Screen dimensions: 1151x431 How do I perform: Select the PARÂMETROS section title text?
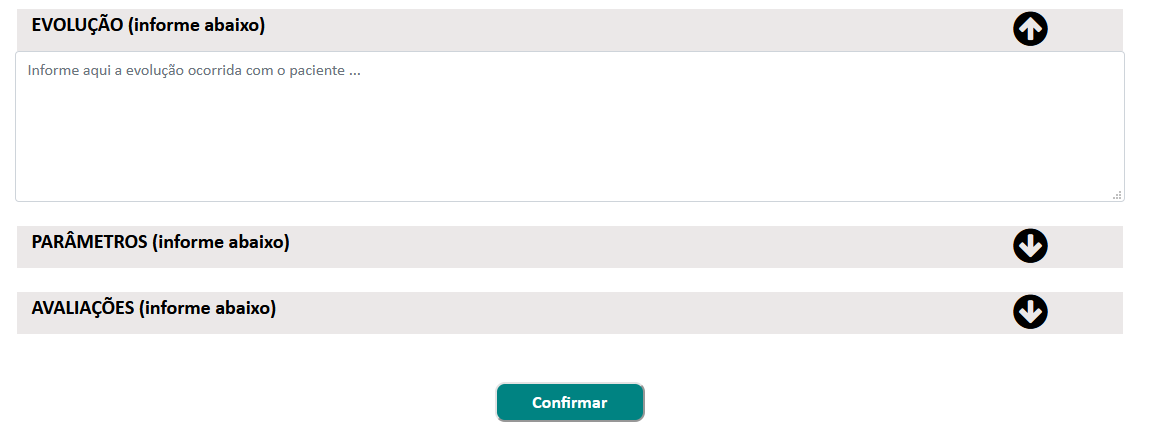click(160, 242)
